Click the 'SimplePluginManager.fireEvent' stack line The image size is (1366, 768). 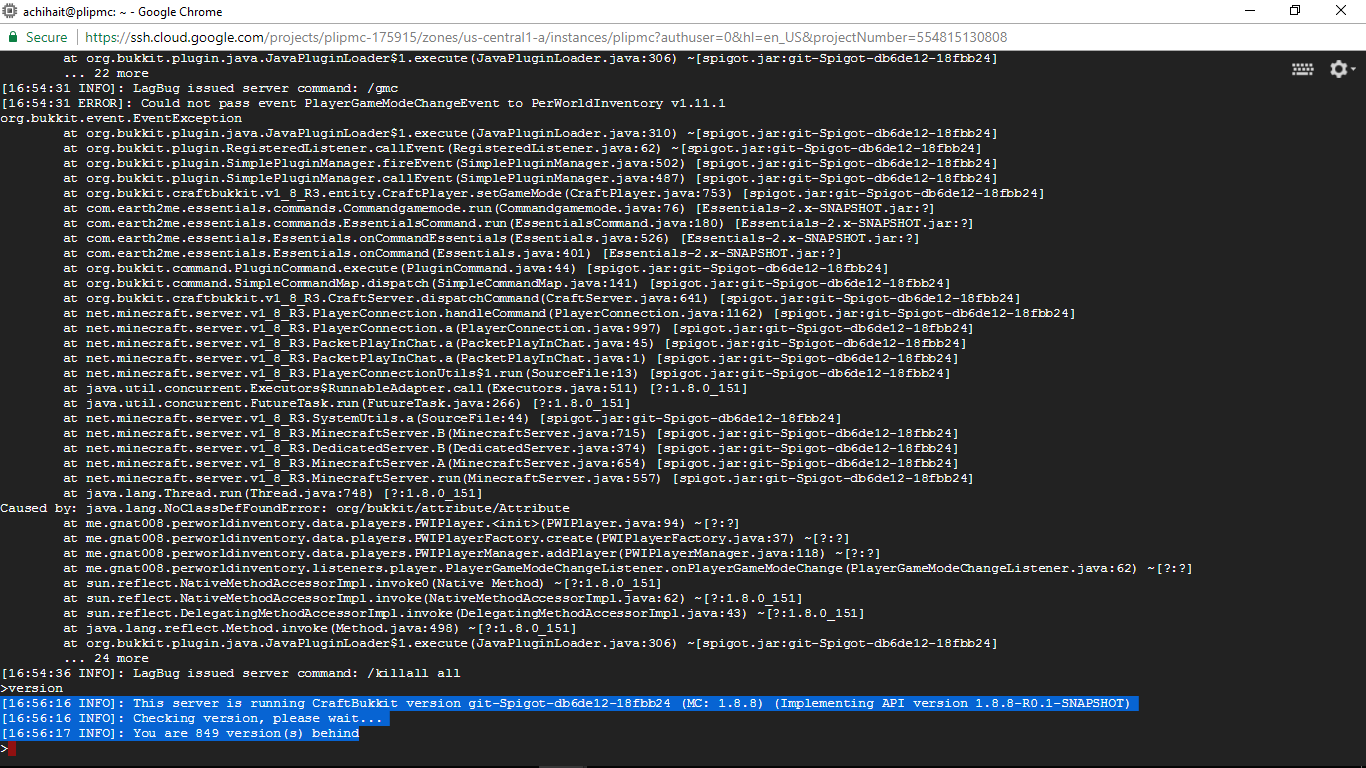coord(530,163)
